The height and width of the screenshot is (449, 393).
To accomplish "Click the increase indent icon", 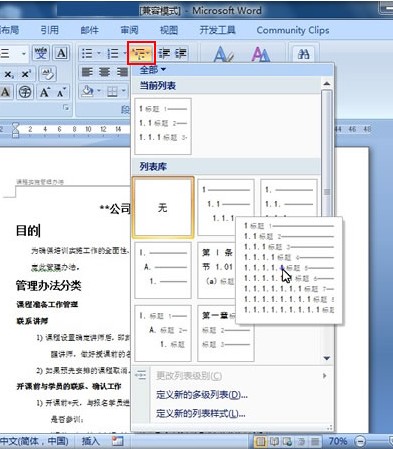I will pos(180,53).
